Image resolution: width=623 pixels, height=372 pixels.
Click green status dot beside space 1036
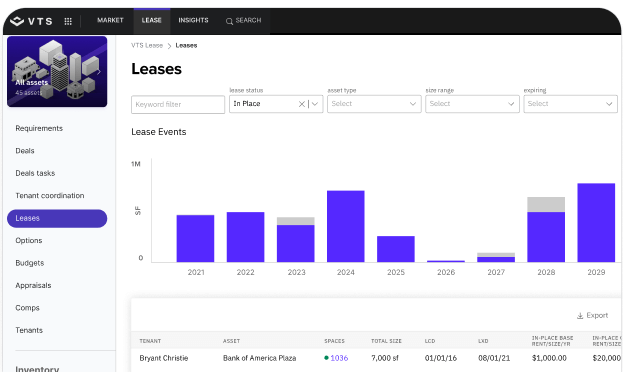click(326, 358)
